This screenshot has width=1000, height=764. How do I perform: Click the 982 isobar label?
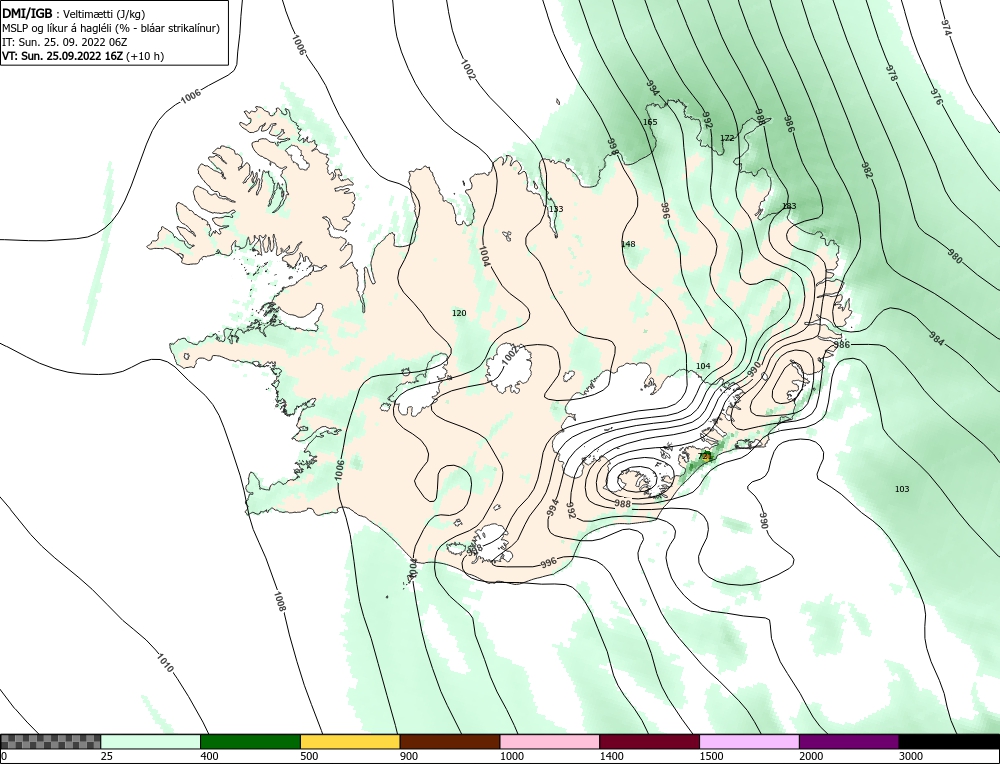(866, 170)
